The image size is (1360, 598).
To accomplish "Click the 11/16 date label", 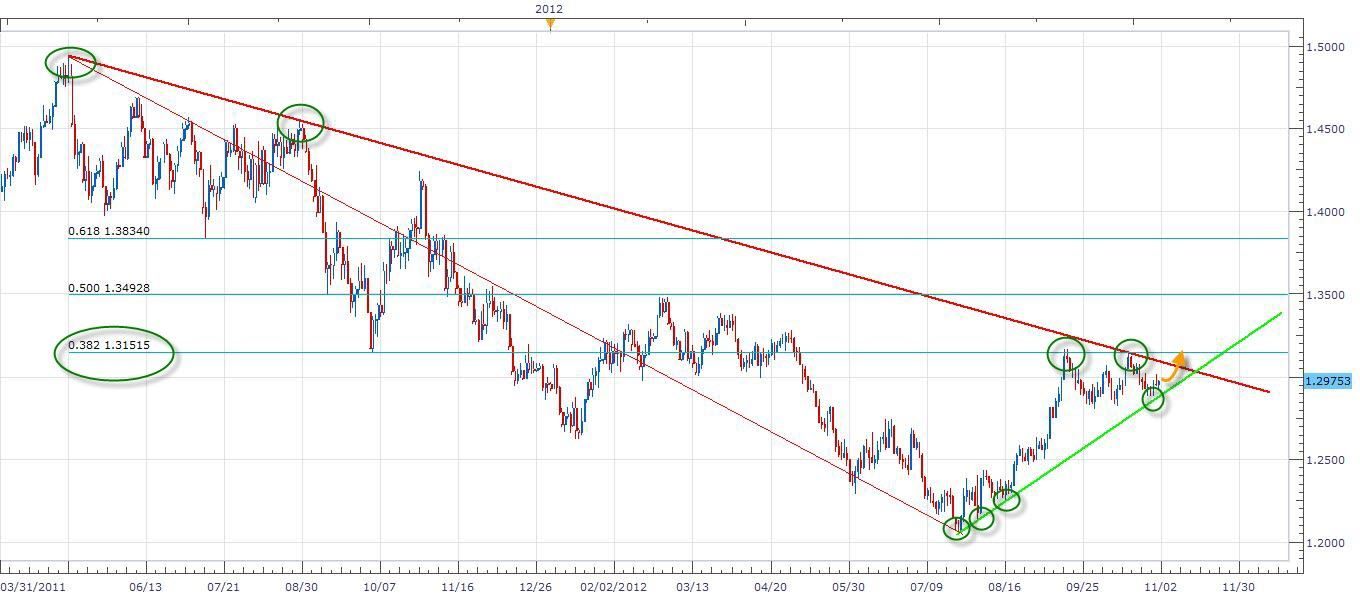I will click(x=458, y=589).
